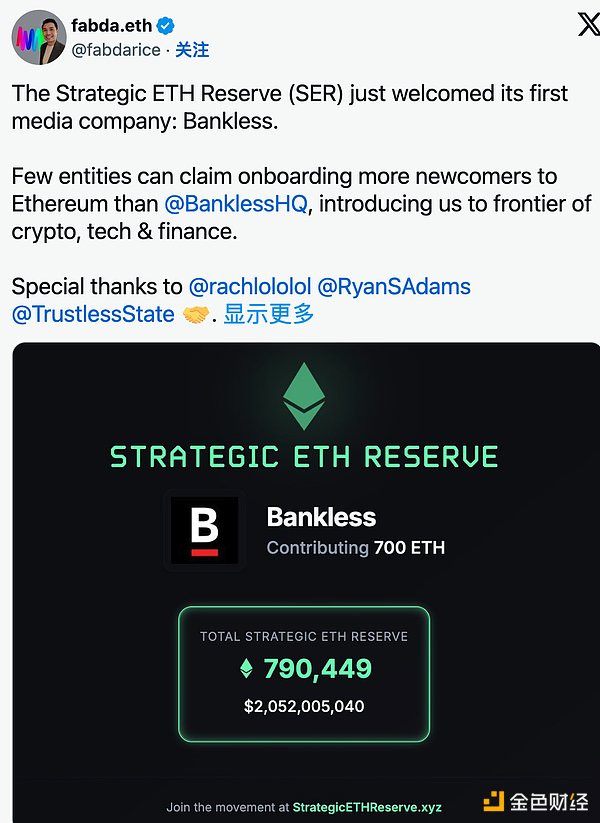Open the @RyanSAdams mention

point(397,286)
